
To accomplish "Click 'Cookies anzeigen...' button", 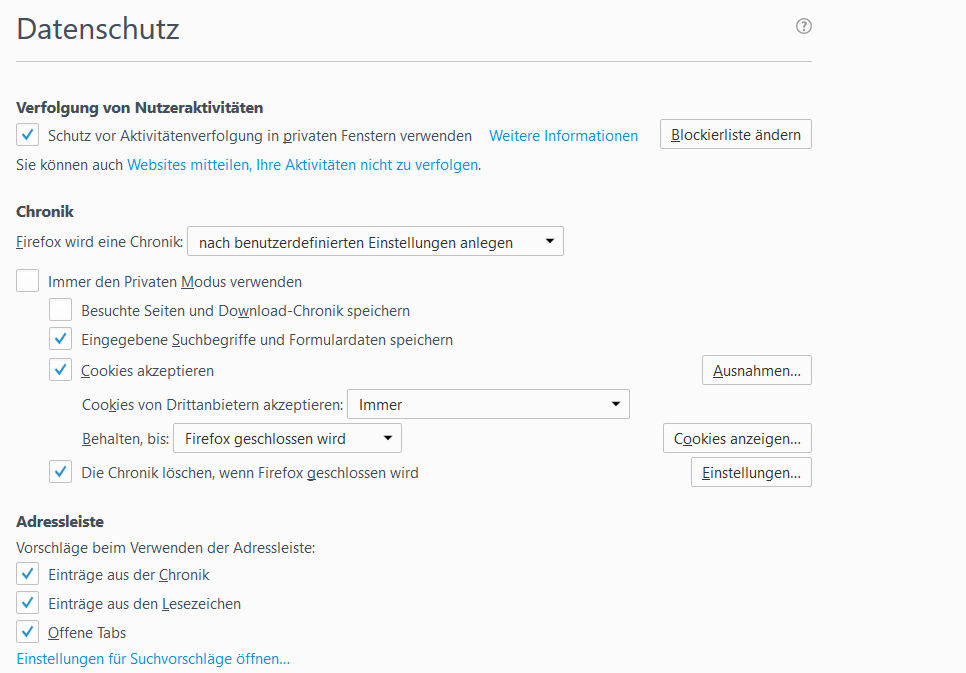I will (x=737, y=439).
